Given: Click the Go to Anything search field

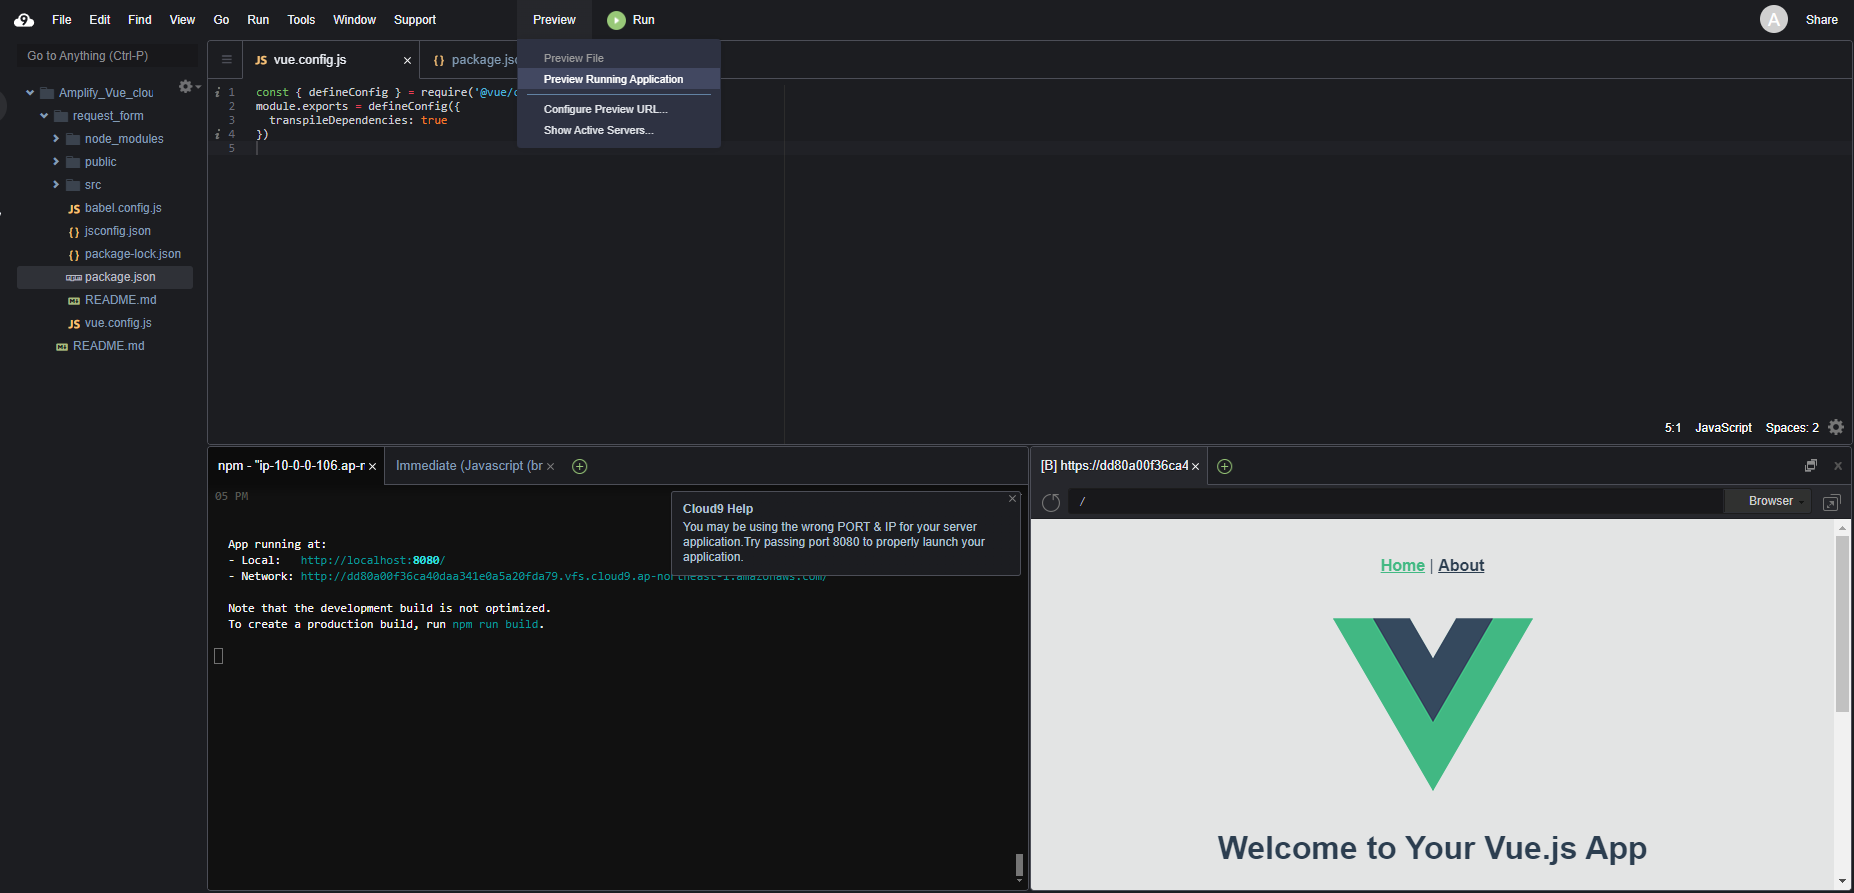Looking at the screenshot, I should (107, 56).
